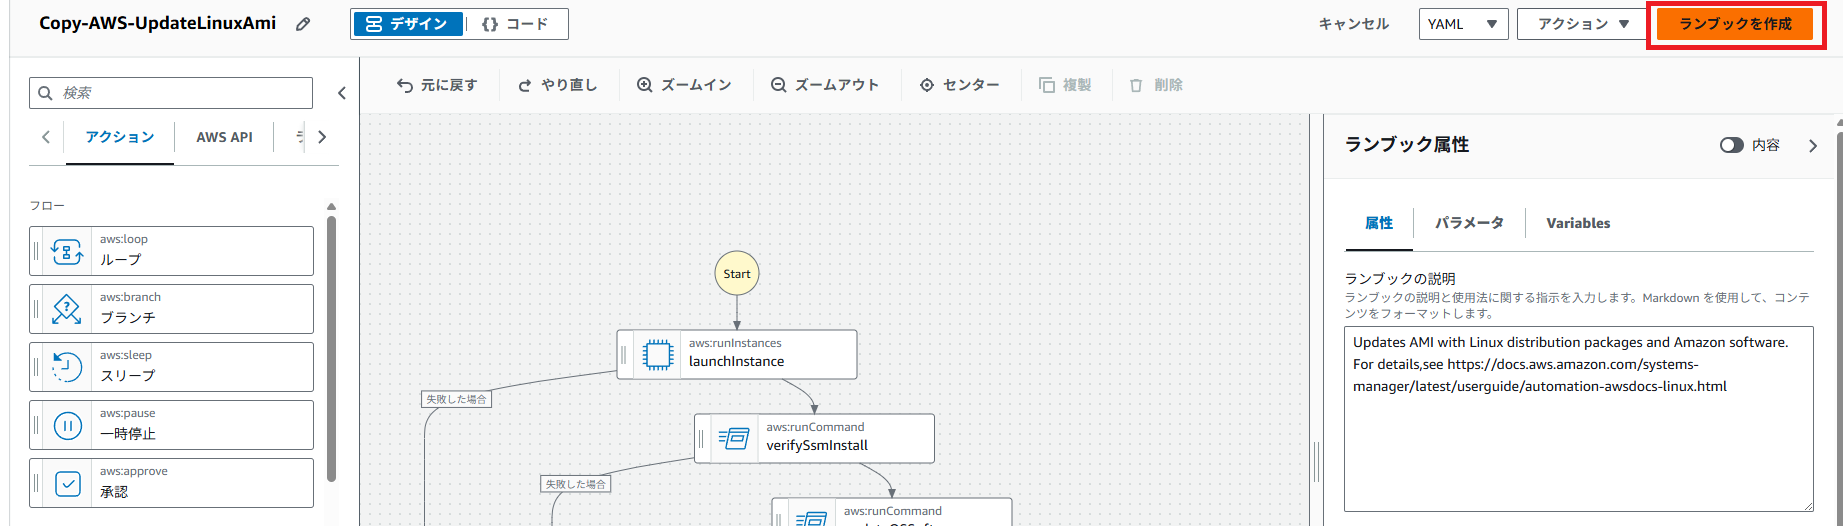Click the actions list scrollbar
The image size is (1843, 526).
click(331, 347)
